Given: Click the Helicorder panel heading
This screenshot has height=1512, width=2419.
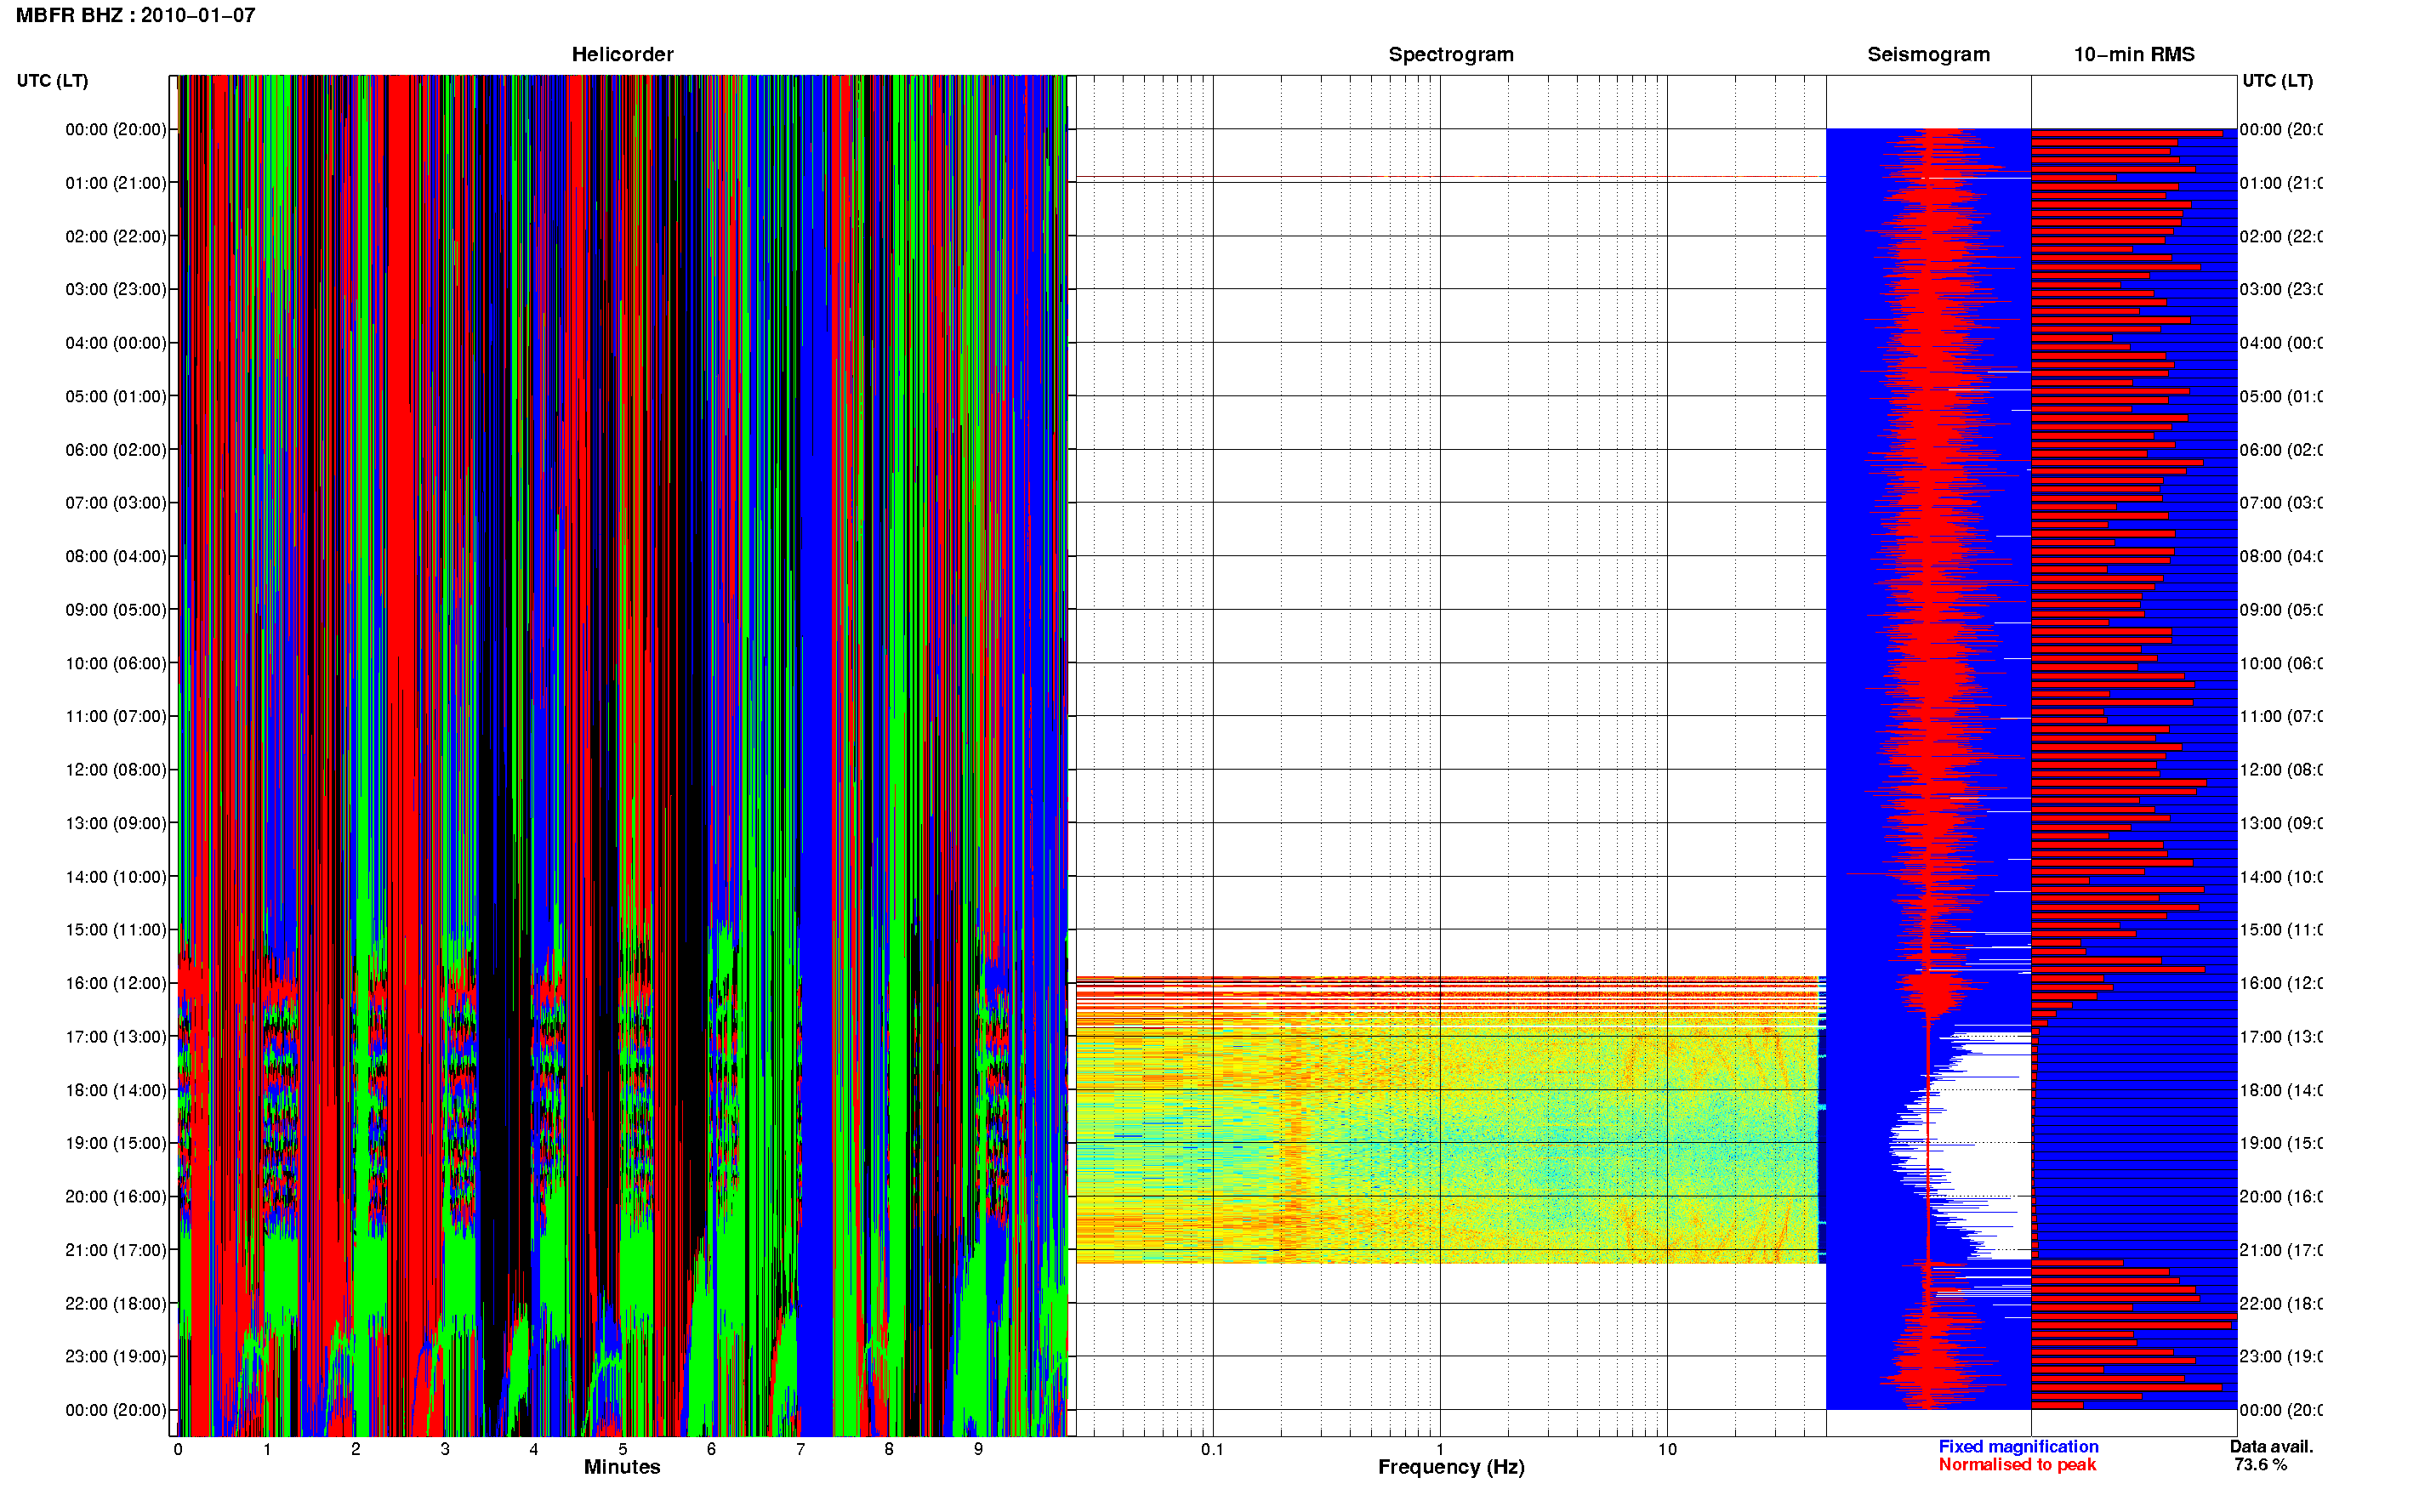Looking at the screenshot, I should click(x=622, y=54).
